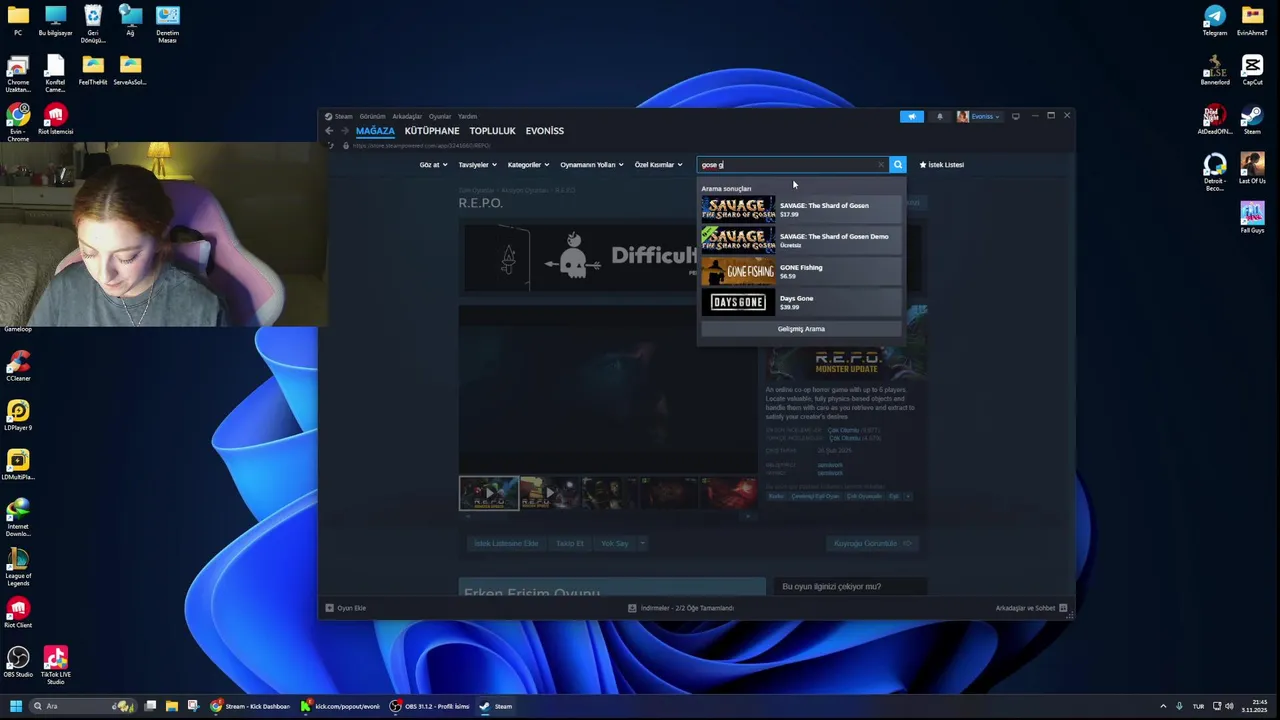The height and width of the screenshot is (720, 1280).
Task: Open Denetim Masası desktop icon
Action: pyautogui.click(x=167, y=24)
